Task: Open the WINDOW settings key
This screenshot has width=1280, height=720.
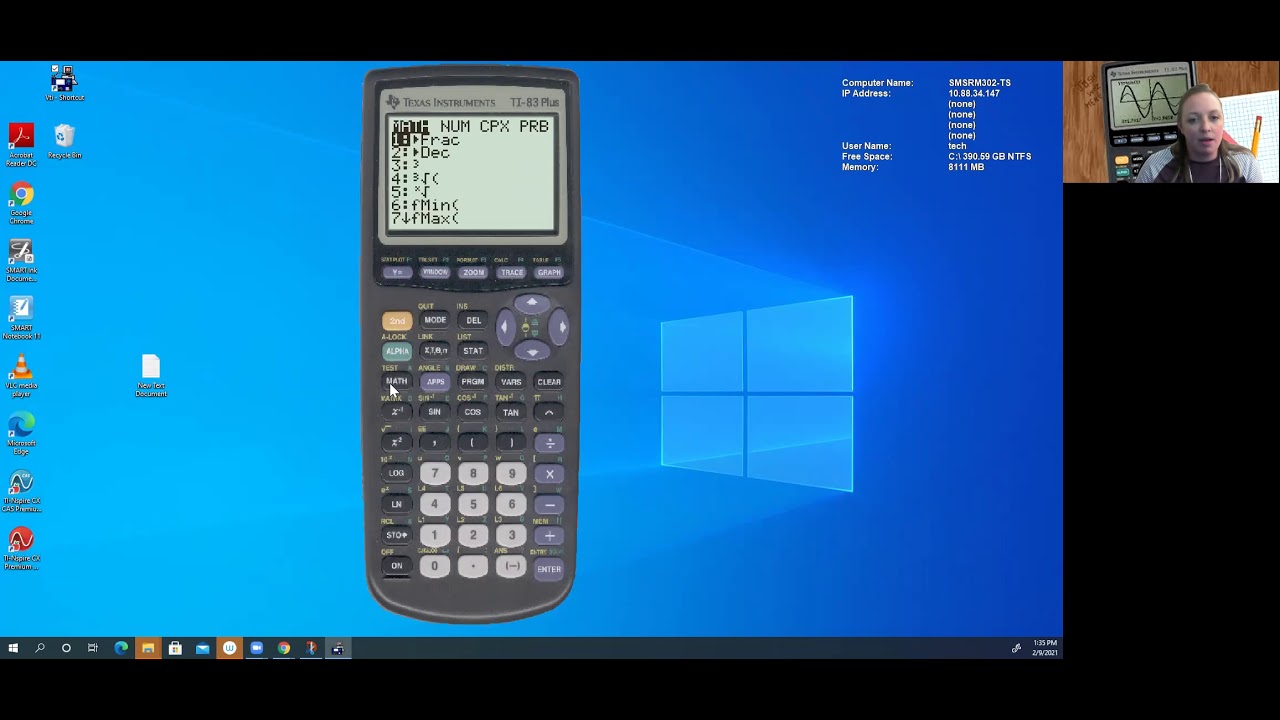Action: pos(435,272)
